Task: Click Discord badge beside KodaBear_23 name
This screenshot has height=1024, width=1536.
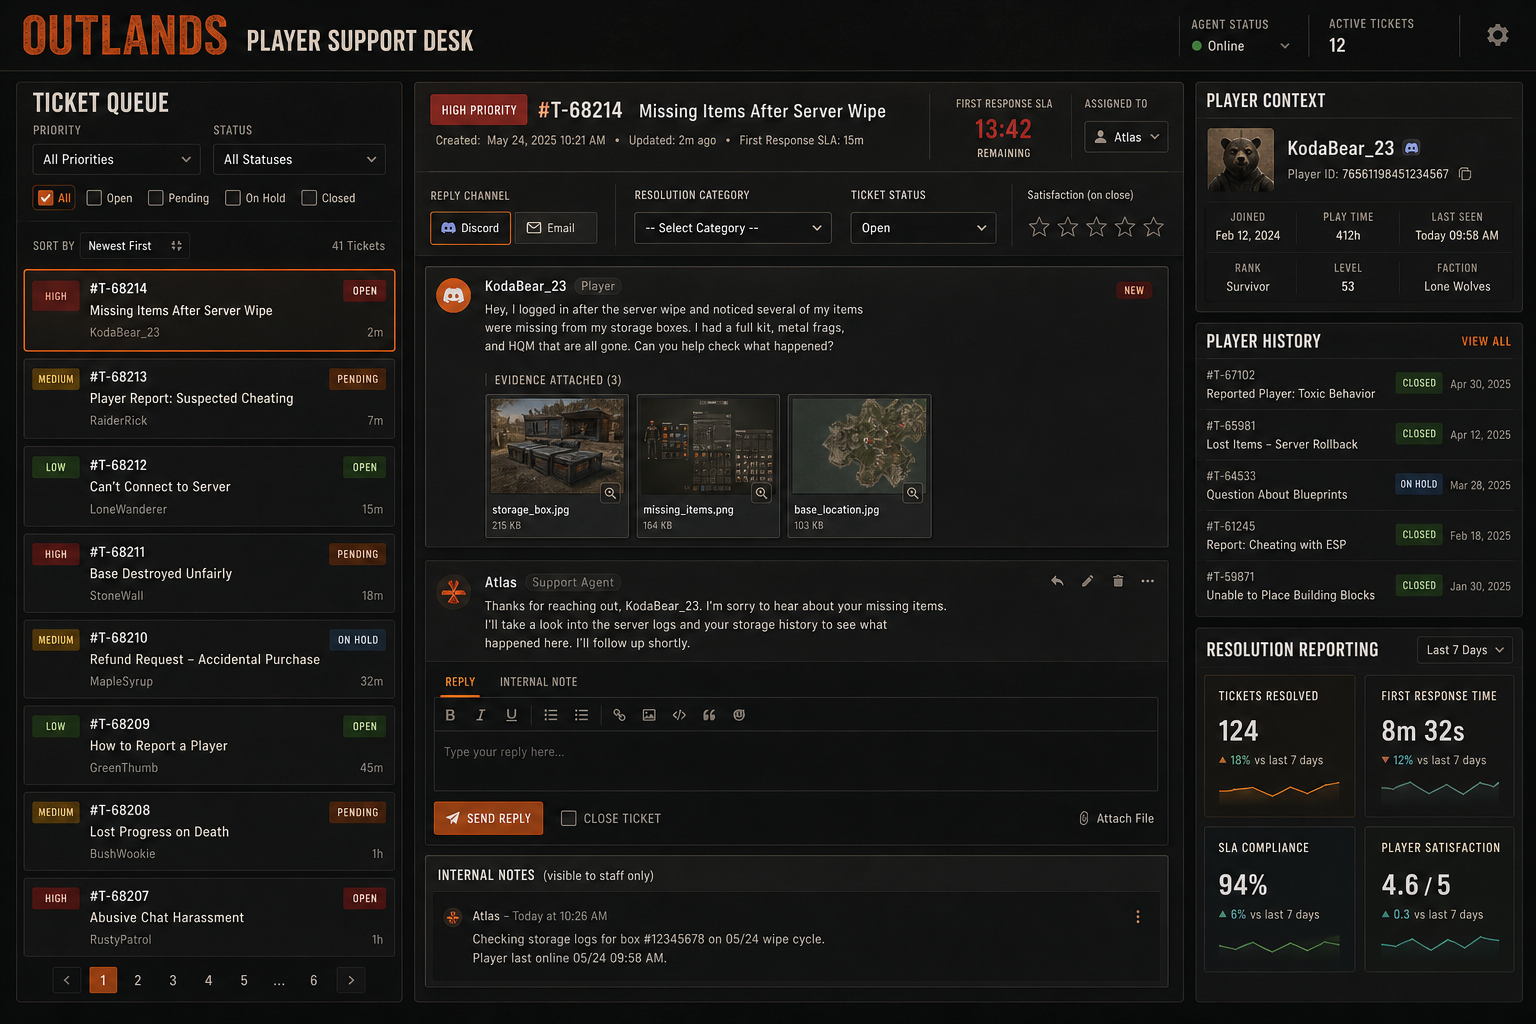Action: pos(1411,148)
